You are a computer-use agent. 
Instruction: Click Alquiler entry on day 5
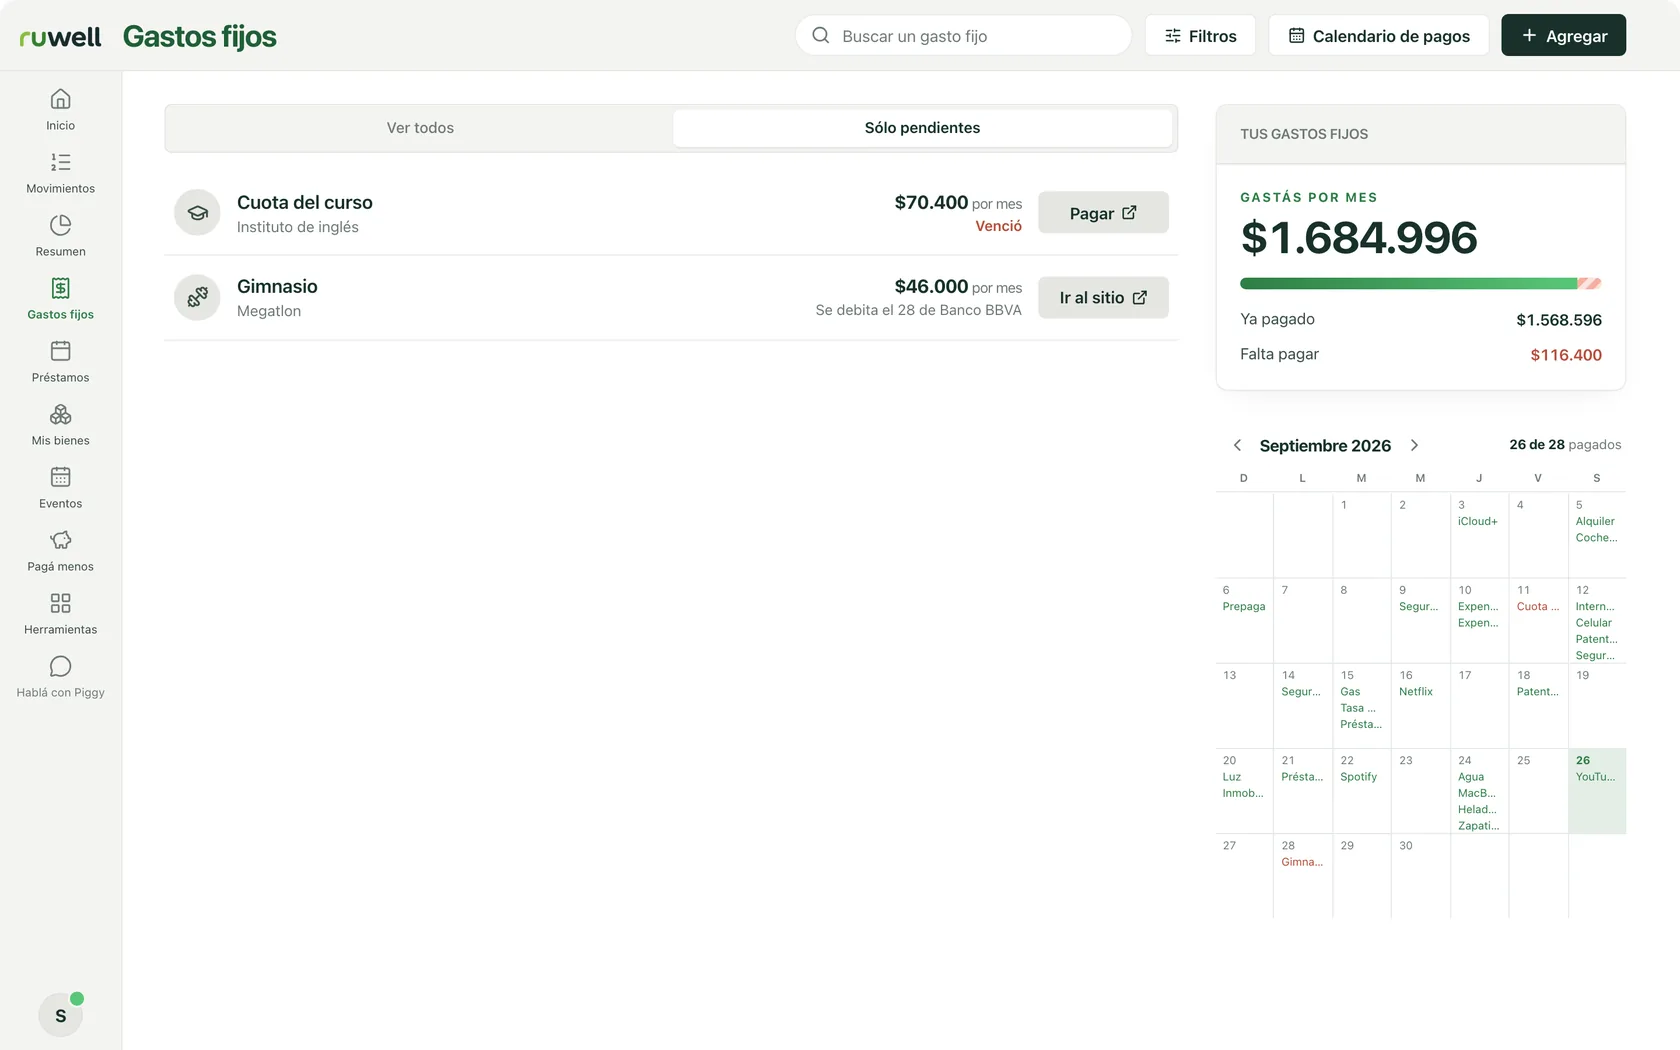1595,522
